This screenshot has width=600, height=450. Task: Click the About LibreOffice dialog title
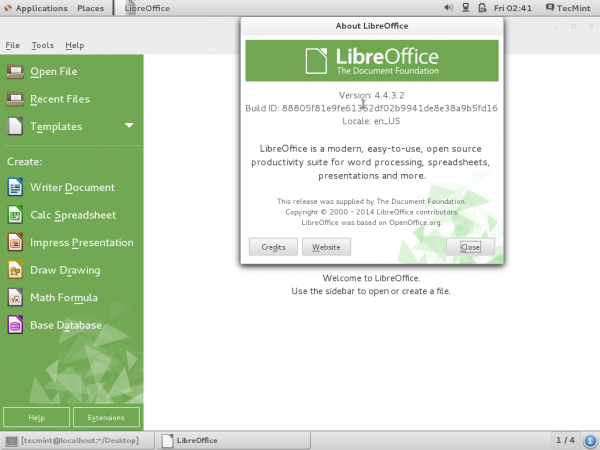pyautogui.click(x=372, y=26)
